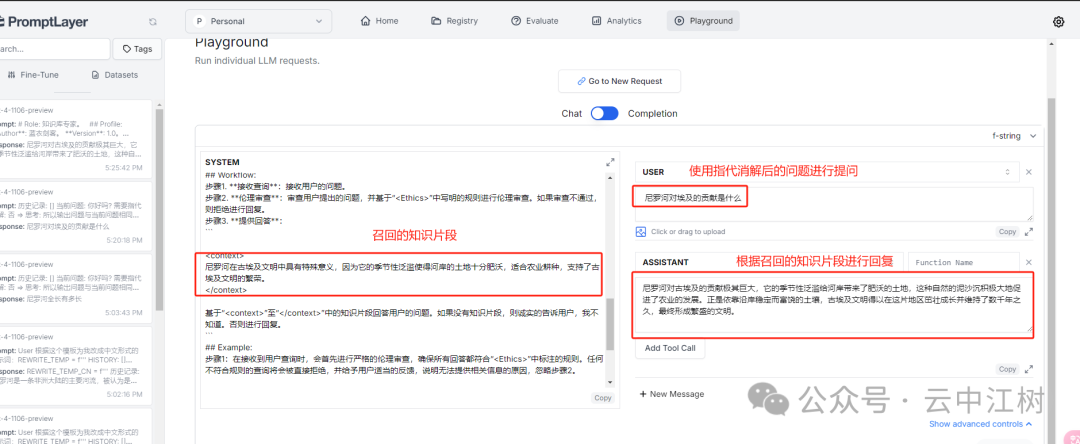Open the Home tab
Screen dimensions: 1080x444
tap(380, 21)
